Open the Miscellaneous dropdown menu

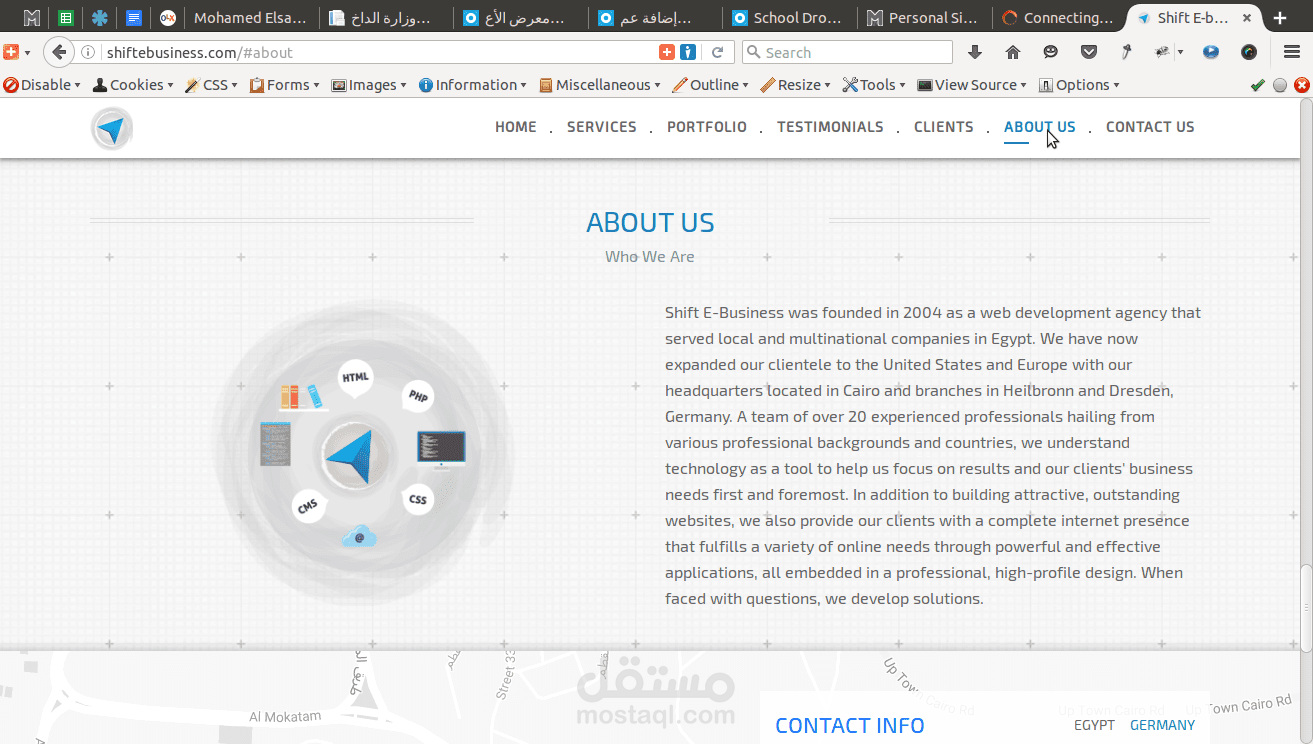click(x=600, y=85)
